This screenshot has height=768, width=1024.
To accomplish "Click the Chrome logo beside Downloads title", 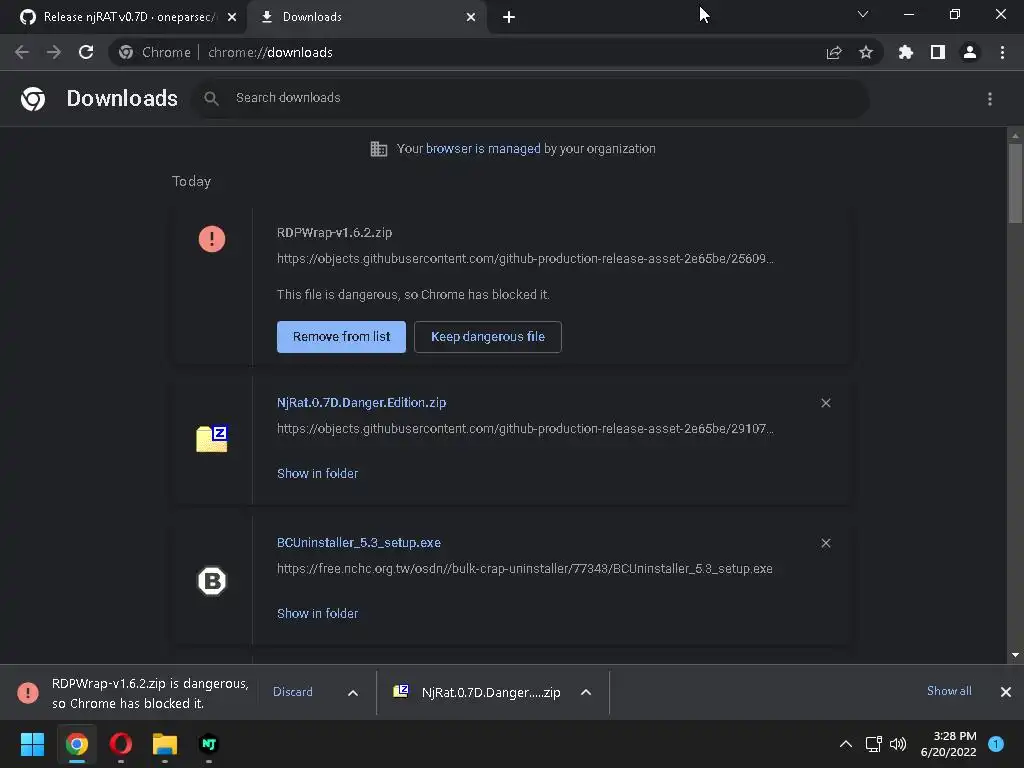I will [33, 99].
